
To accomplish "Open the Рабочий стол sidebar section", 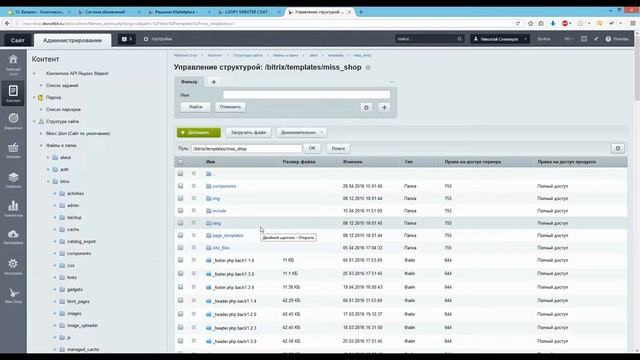I will pyautogui.click(x=13, y=64).
